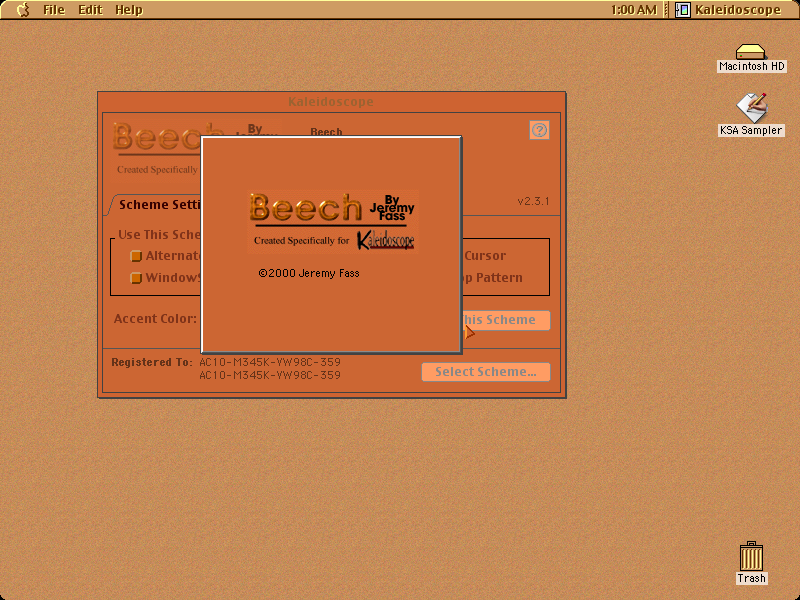Click the Pattern option label
Image resolution: width=800 pixels, height=600 pixels.
click(499, 278)
